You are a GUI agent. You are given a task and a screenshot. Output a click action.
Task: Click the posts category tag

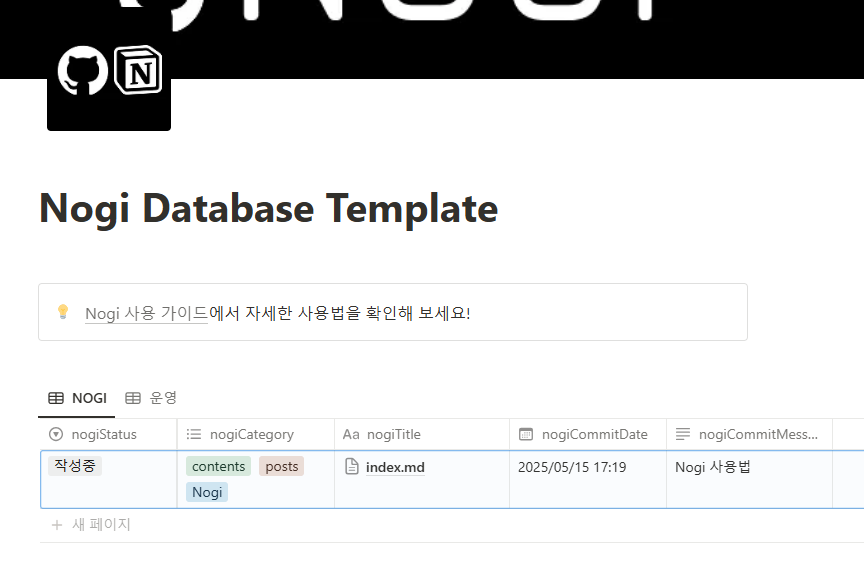coord(282,466)
